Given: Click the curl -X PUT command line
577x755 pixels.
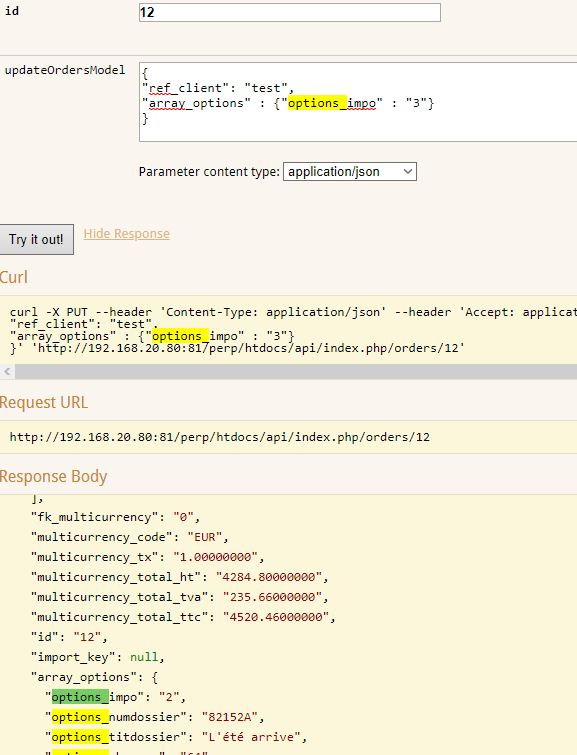Looking at the screenshot, I should pos(293,312).
